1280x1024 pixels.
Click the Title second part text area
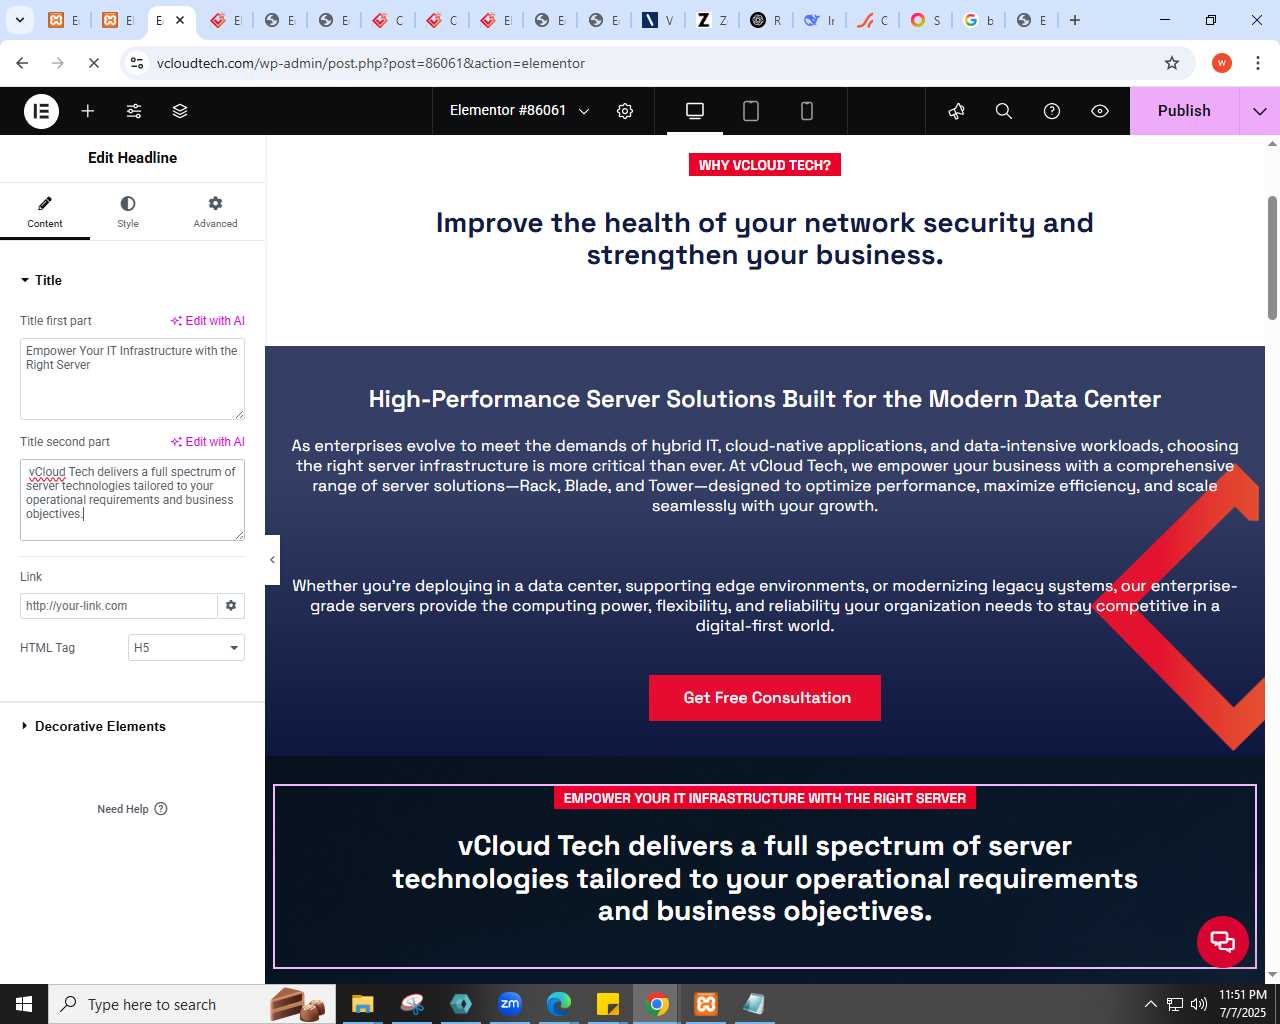click(x=132, y=500)
